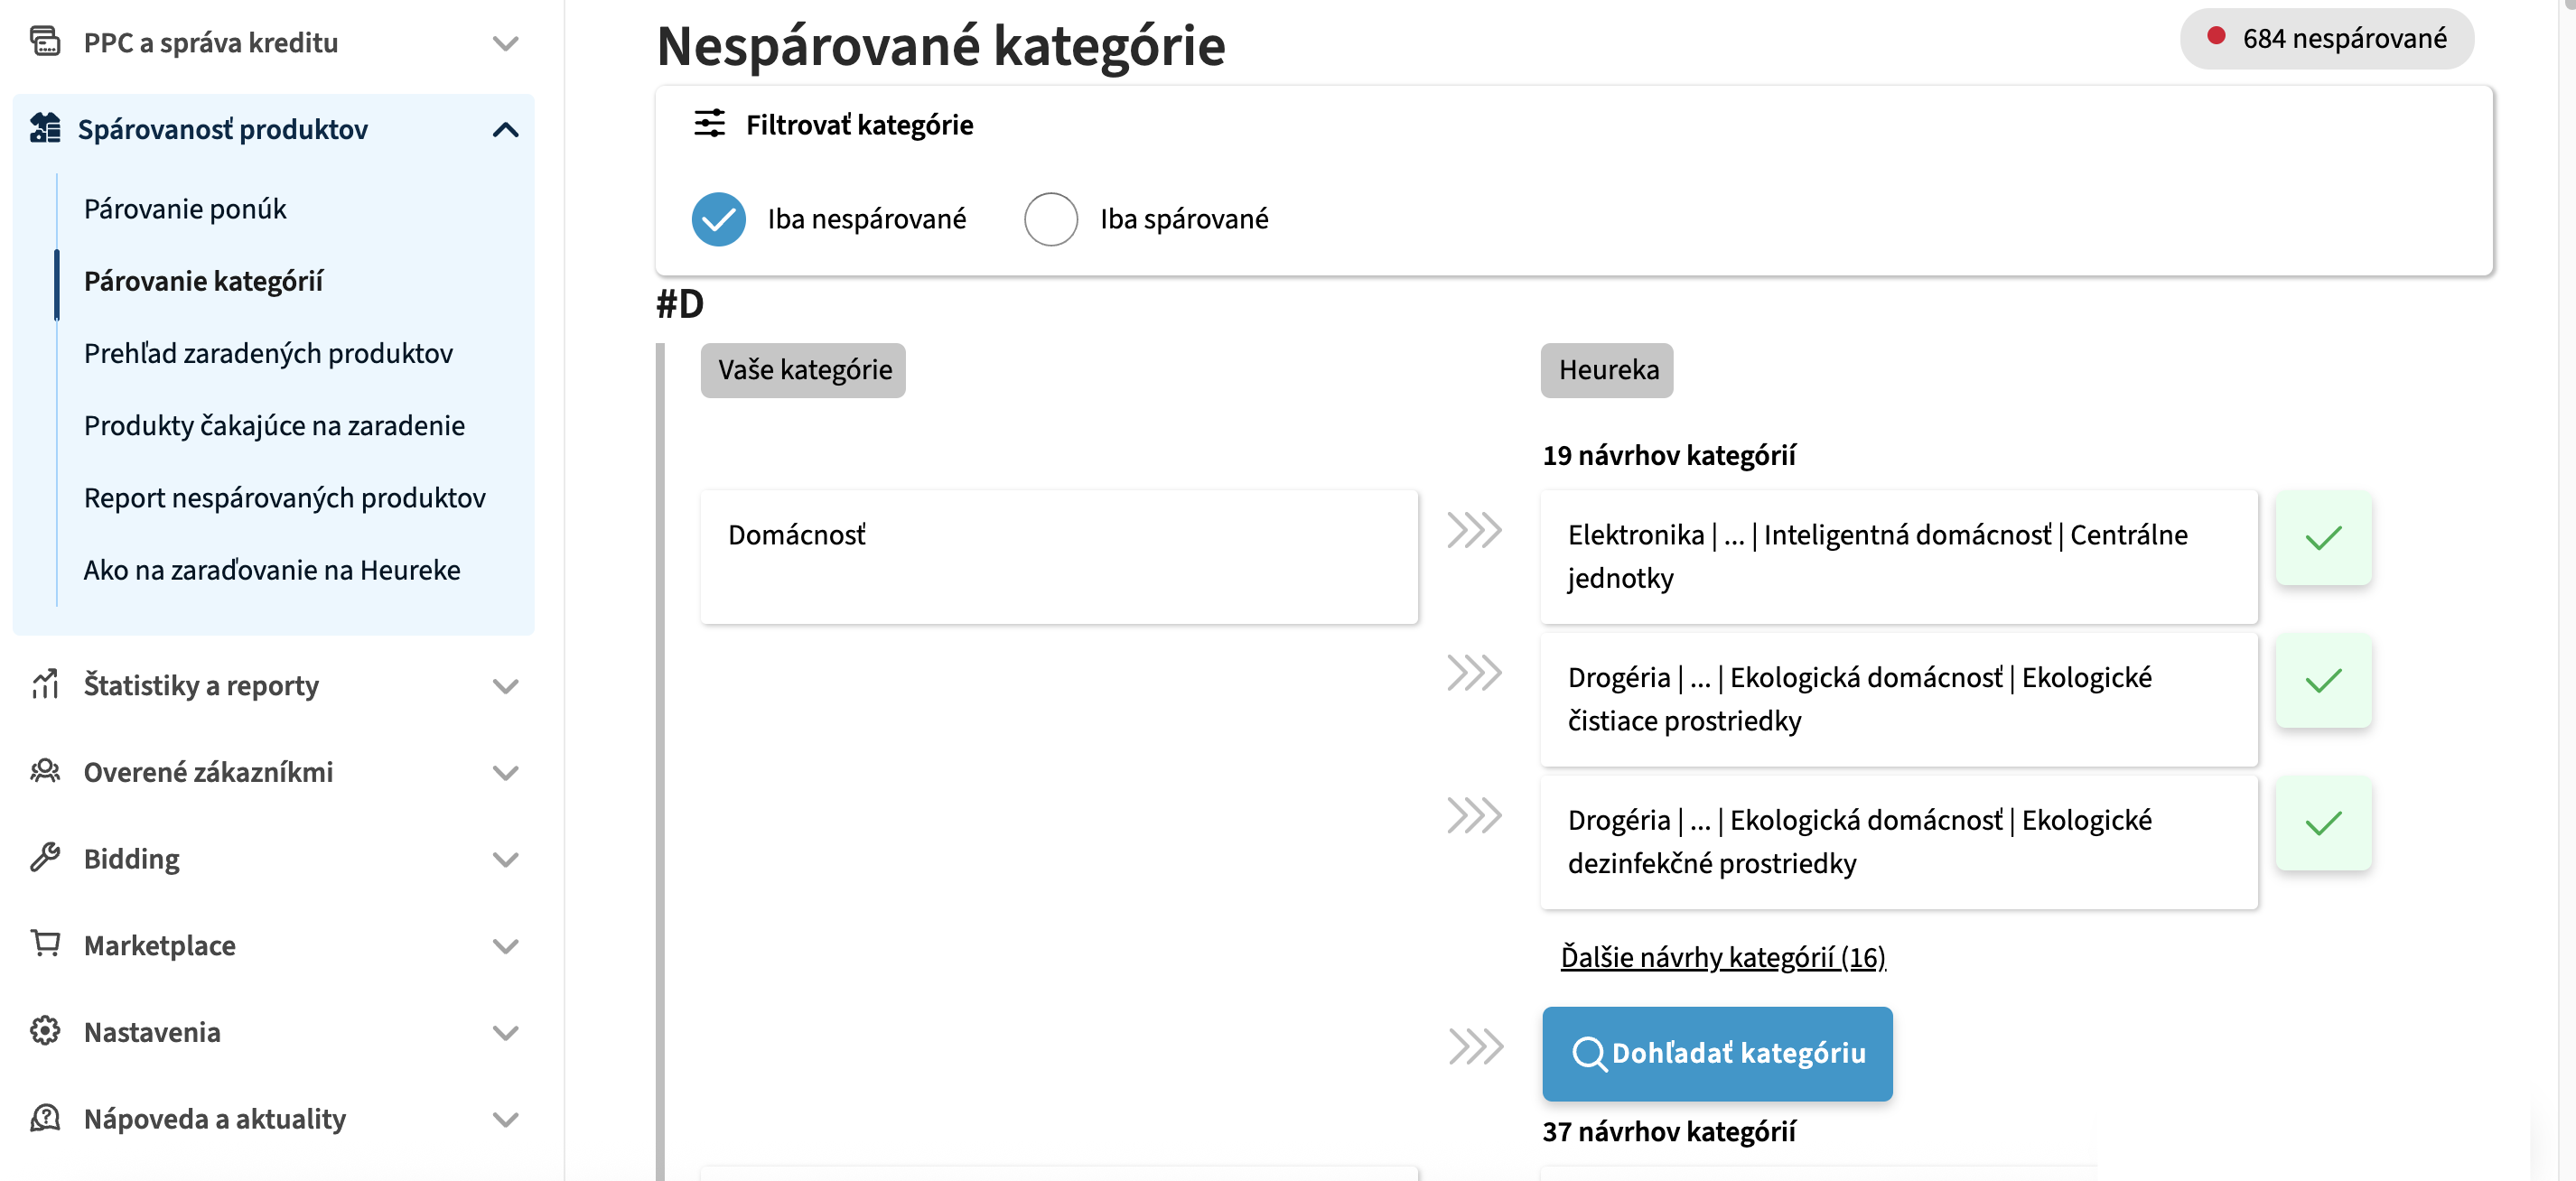Click the Overené zákazníkmi people icon
The image size is (2576, 1181).
[x=45, y=771]
